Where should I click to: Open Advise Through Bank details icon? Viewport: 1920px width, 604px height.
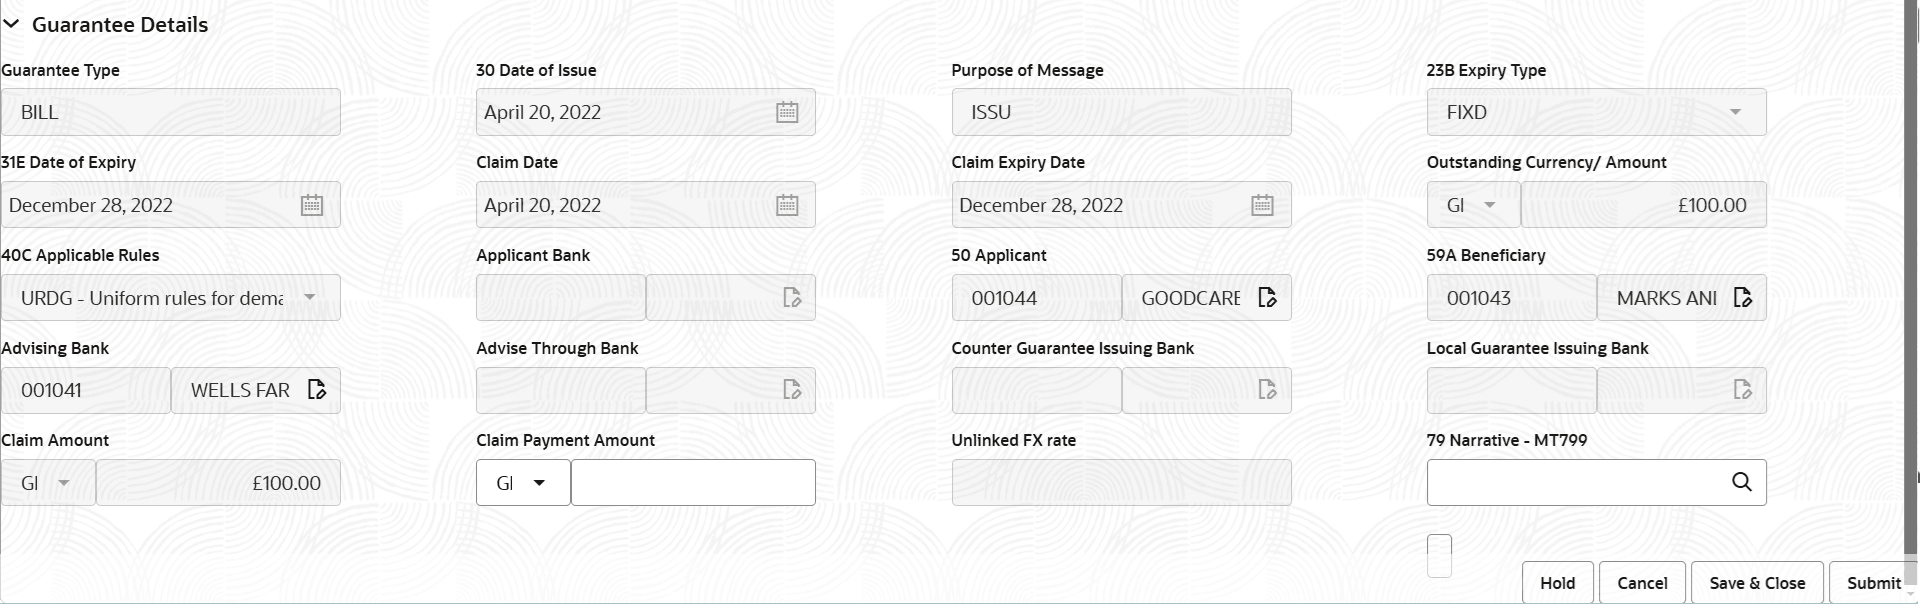click(x=792, y=390)
